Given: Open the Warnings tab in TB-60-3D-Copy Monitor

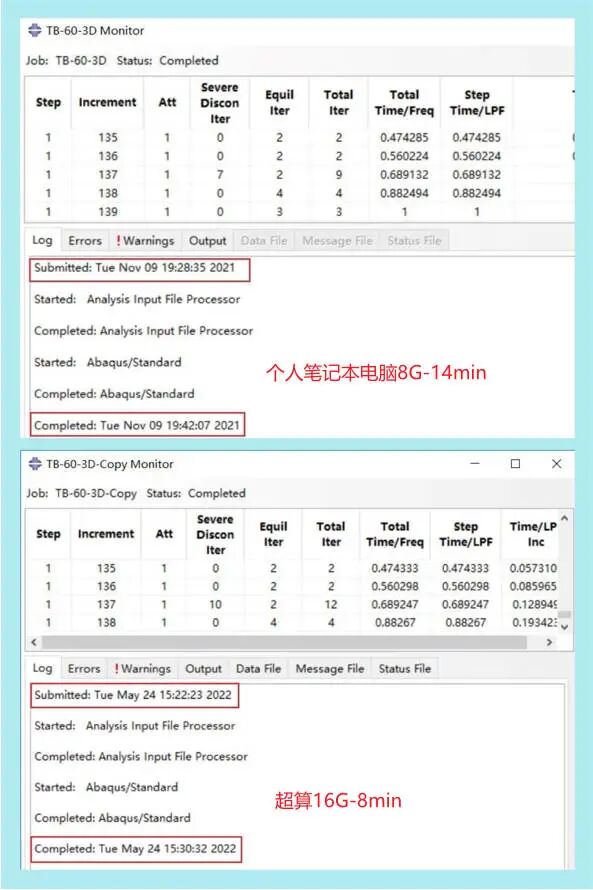Looking at the screenshot, I should (x=142, y=669).
